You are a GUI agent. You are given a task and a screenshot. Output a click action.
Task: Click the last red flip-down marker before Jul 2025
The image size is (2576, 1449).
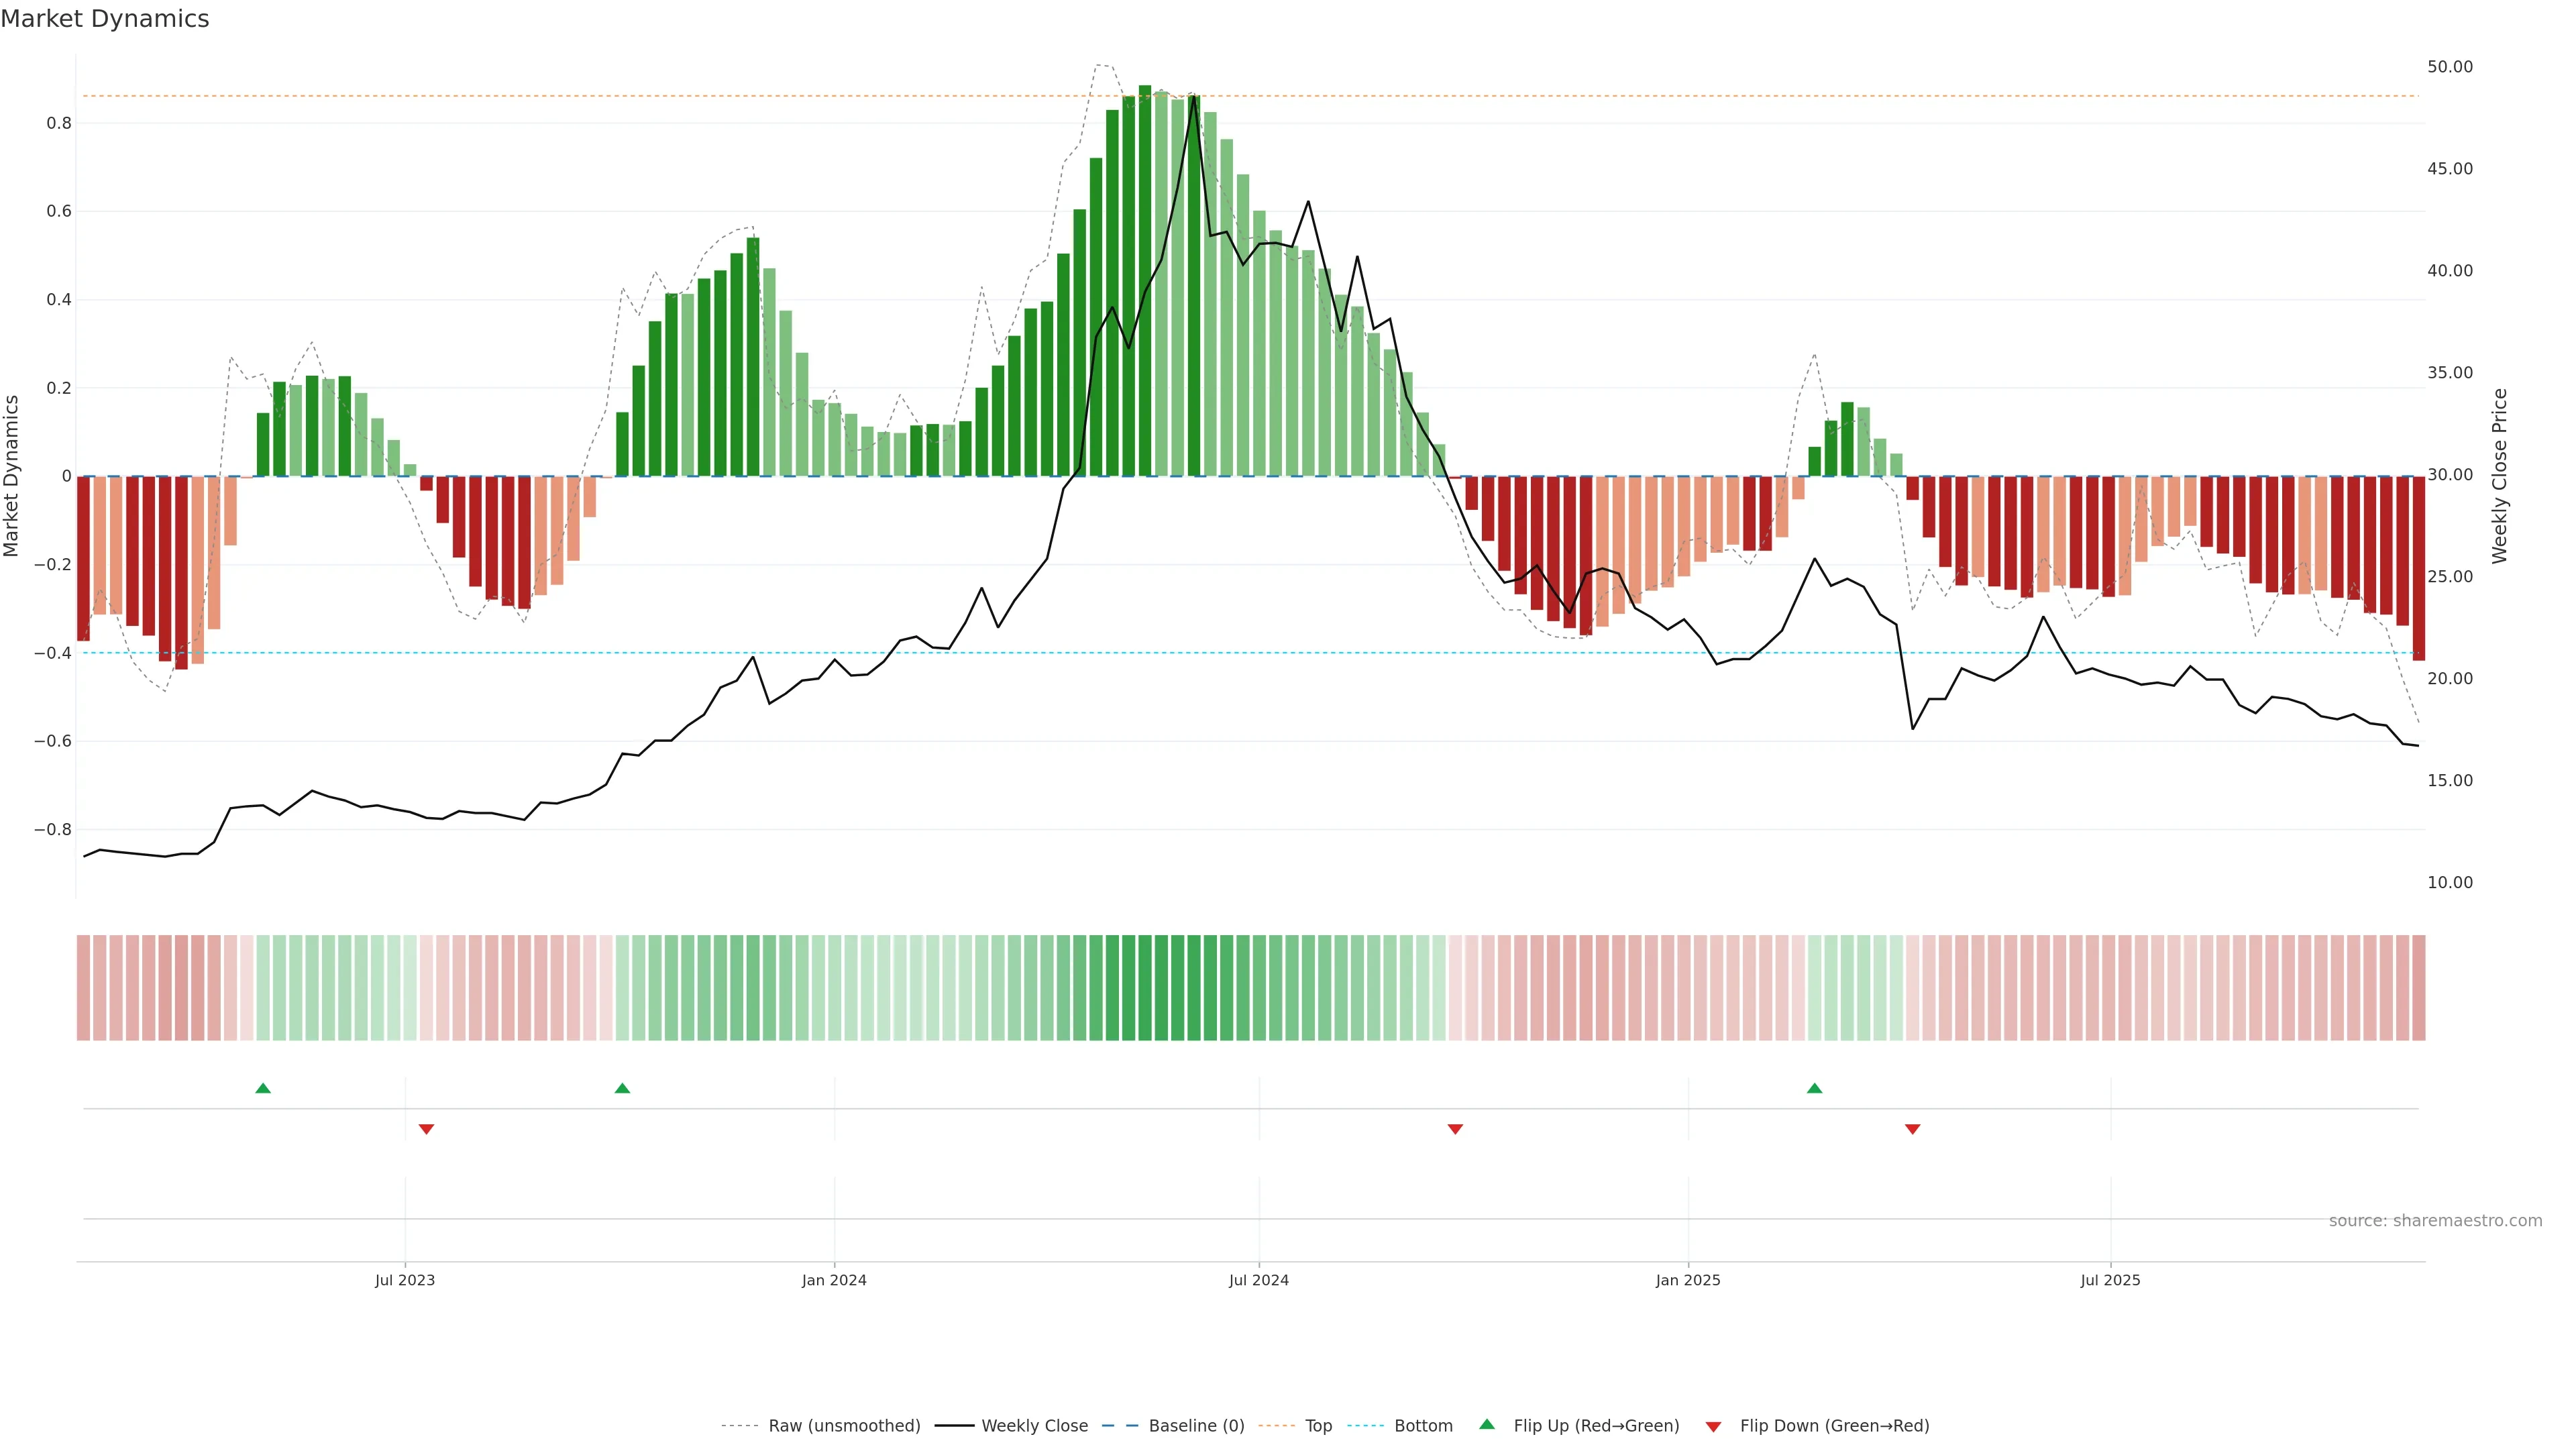pyautogui.click(x=1912, y=1129)
